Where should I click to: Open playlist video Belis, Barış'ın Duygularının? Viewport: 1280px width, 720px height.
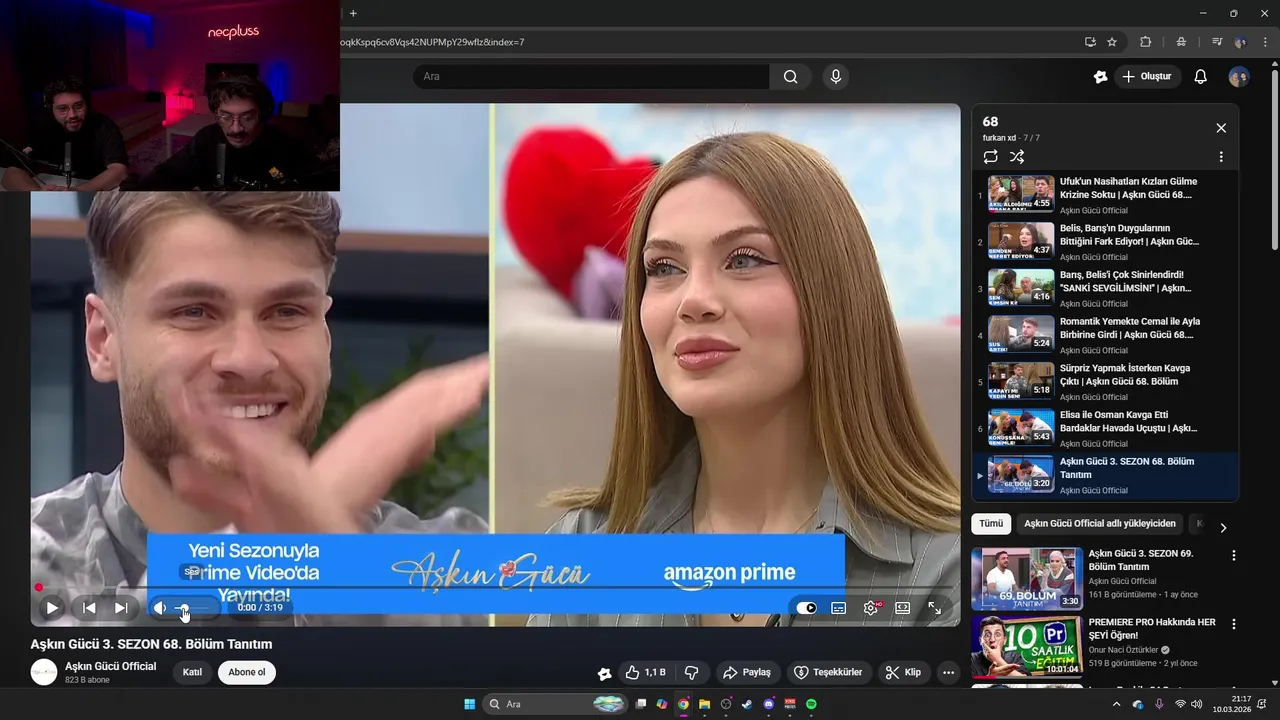pyautogui.click(x=1105, y=241)
